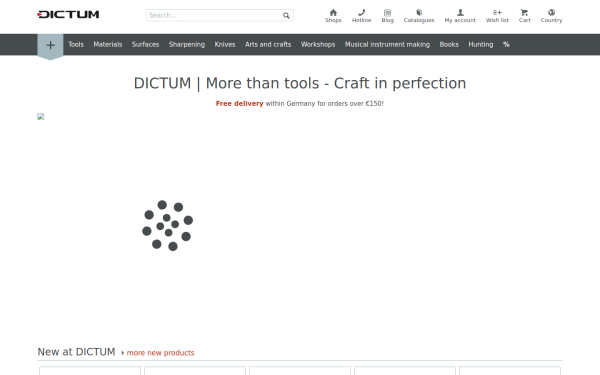Viewport: 600px width, 375px height.
Task: Open the Sharpening menu
Action: coord(187,44)
